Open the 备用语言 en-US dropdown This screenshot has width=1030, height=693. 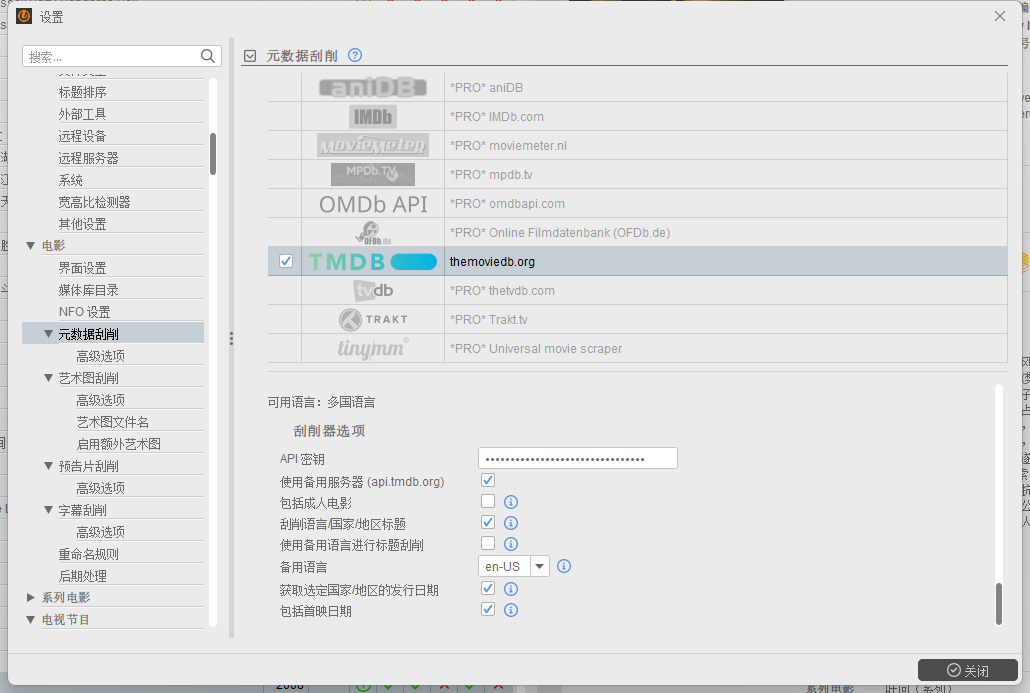click(539, 566)
